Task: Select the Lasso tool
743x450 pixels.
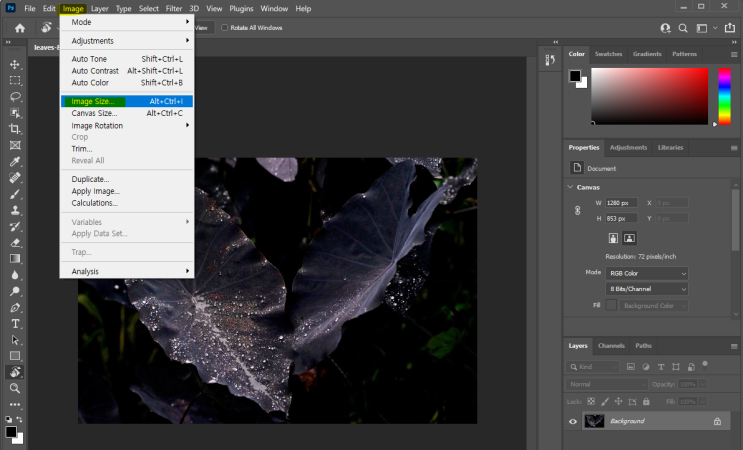Action: (x=15, y=97)
